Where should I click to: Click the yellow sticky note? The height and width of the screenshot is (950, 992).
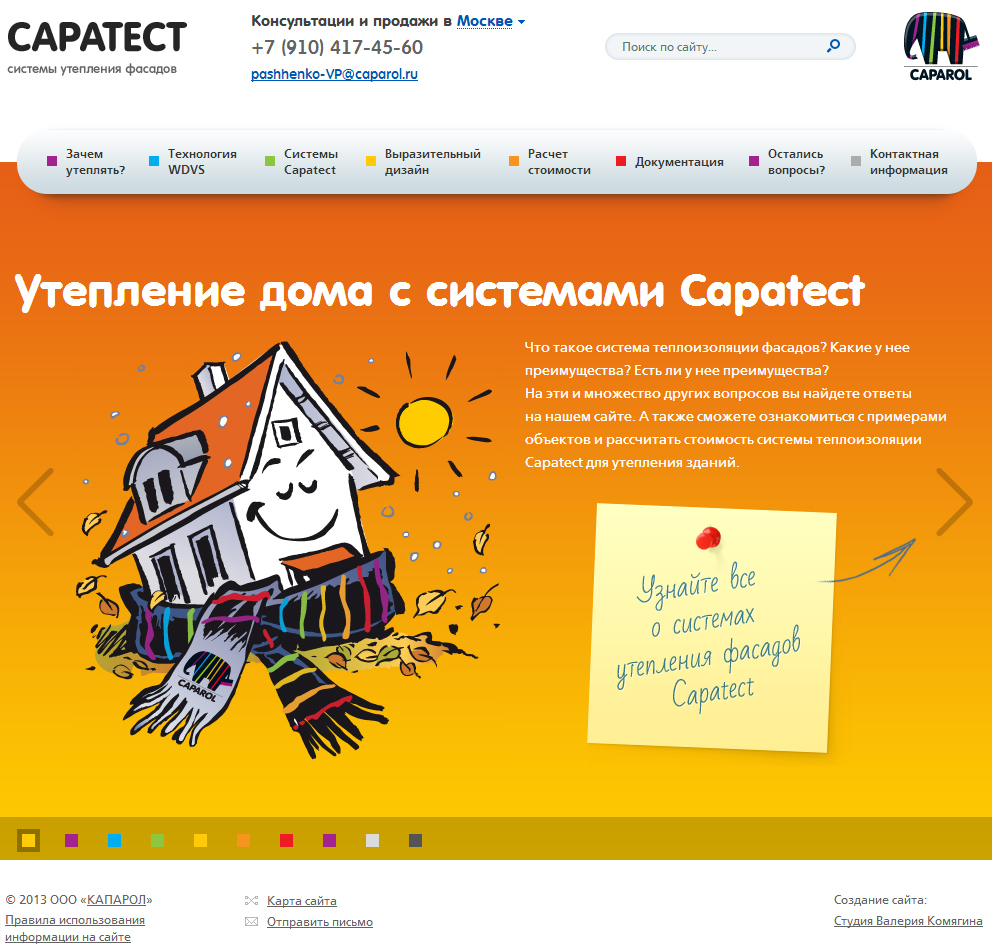tap(711, 627)
